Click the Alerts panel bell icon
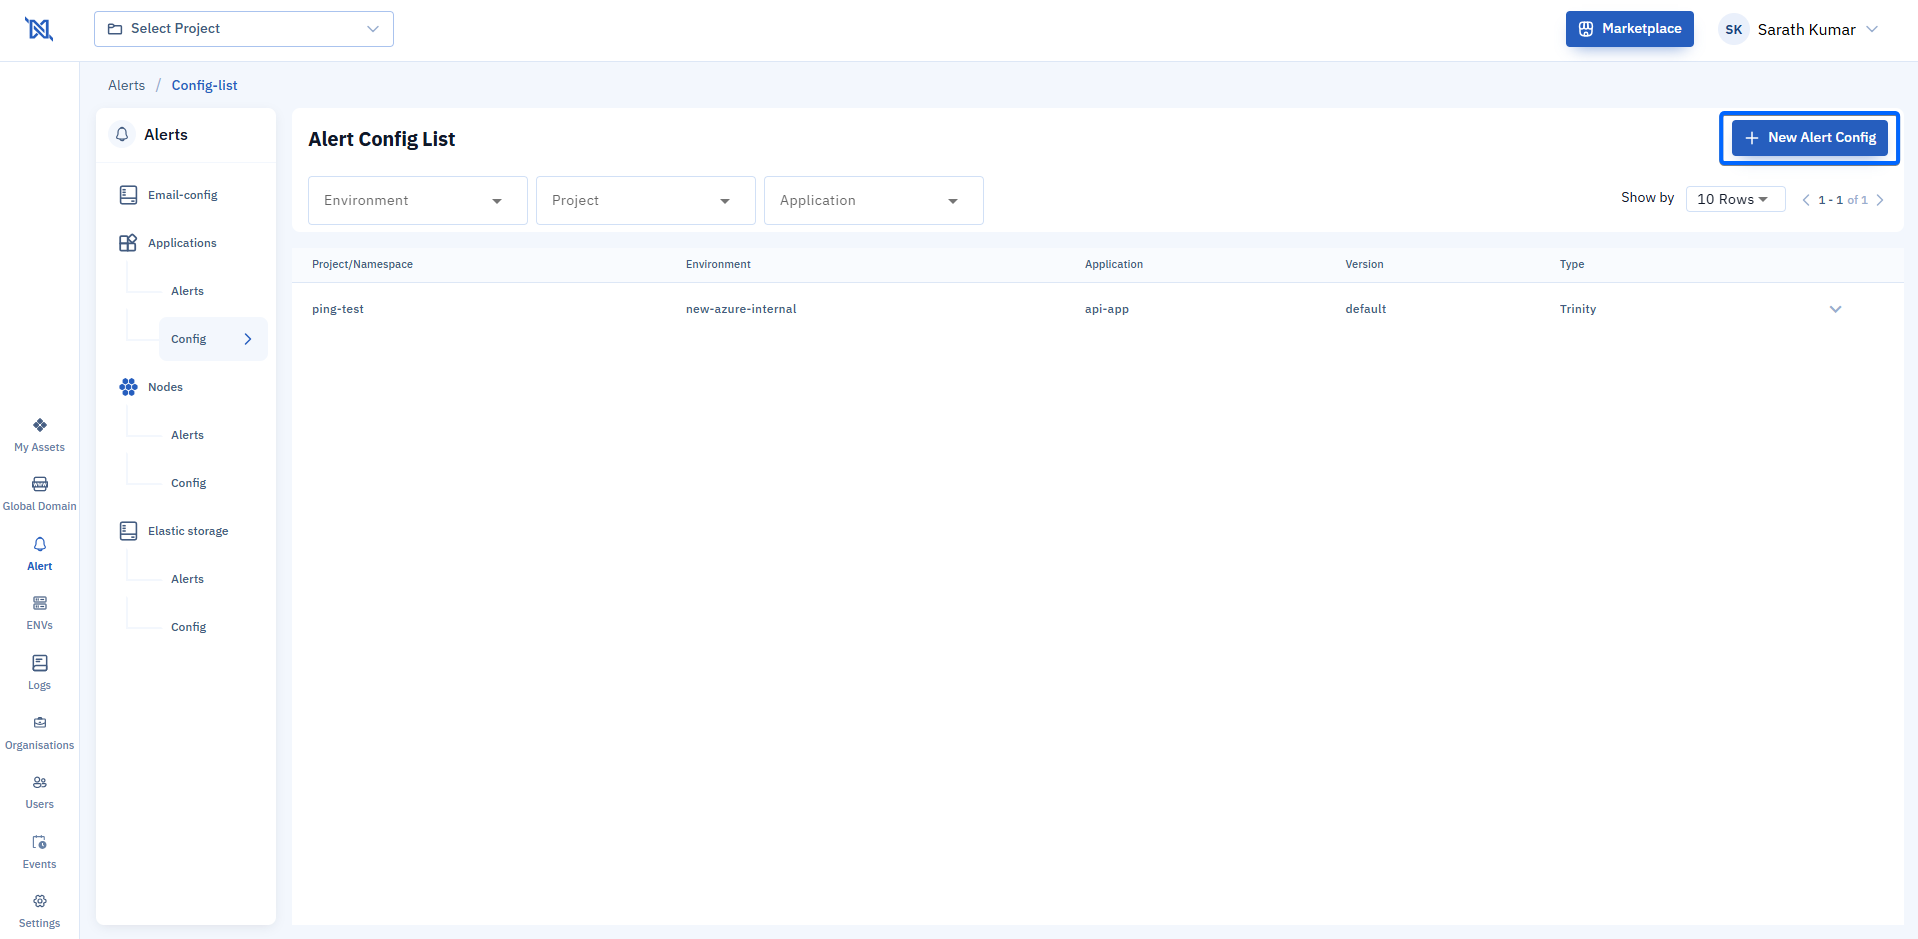This screenshot has height=939, width=1918. click(x=122, y=135)
